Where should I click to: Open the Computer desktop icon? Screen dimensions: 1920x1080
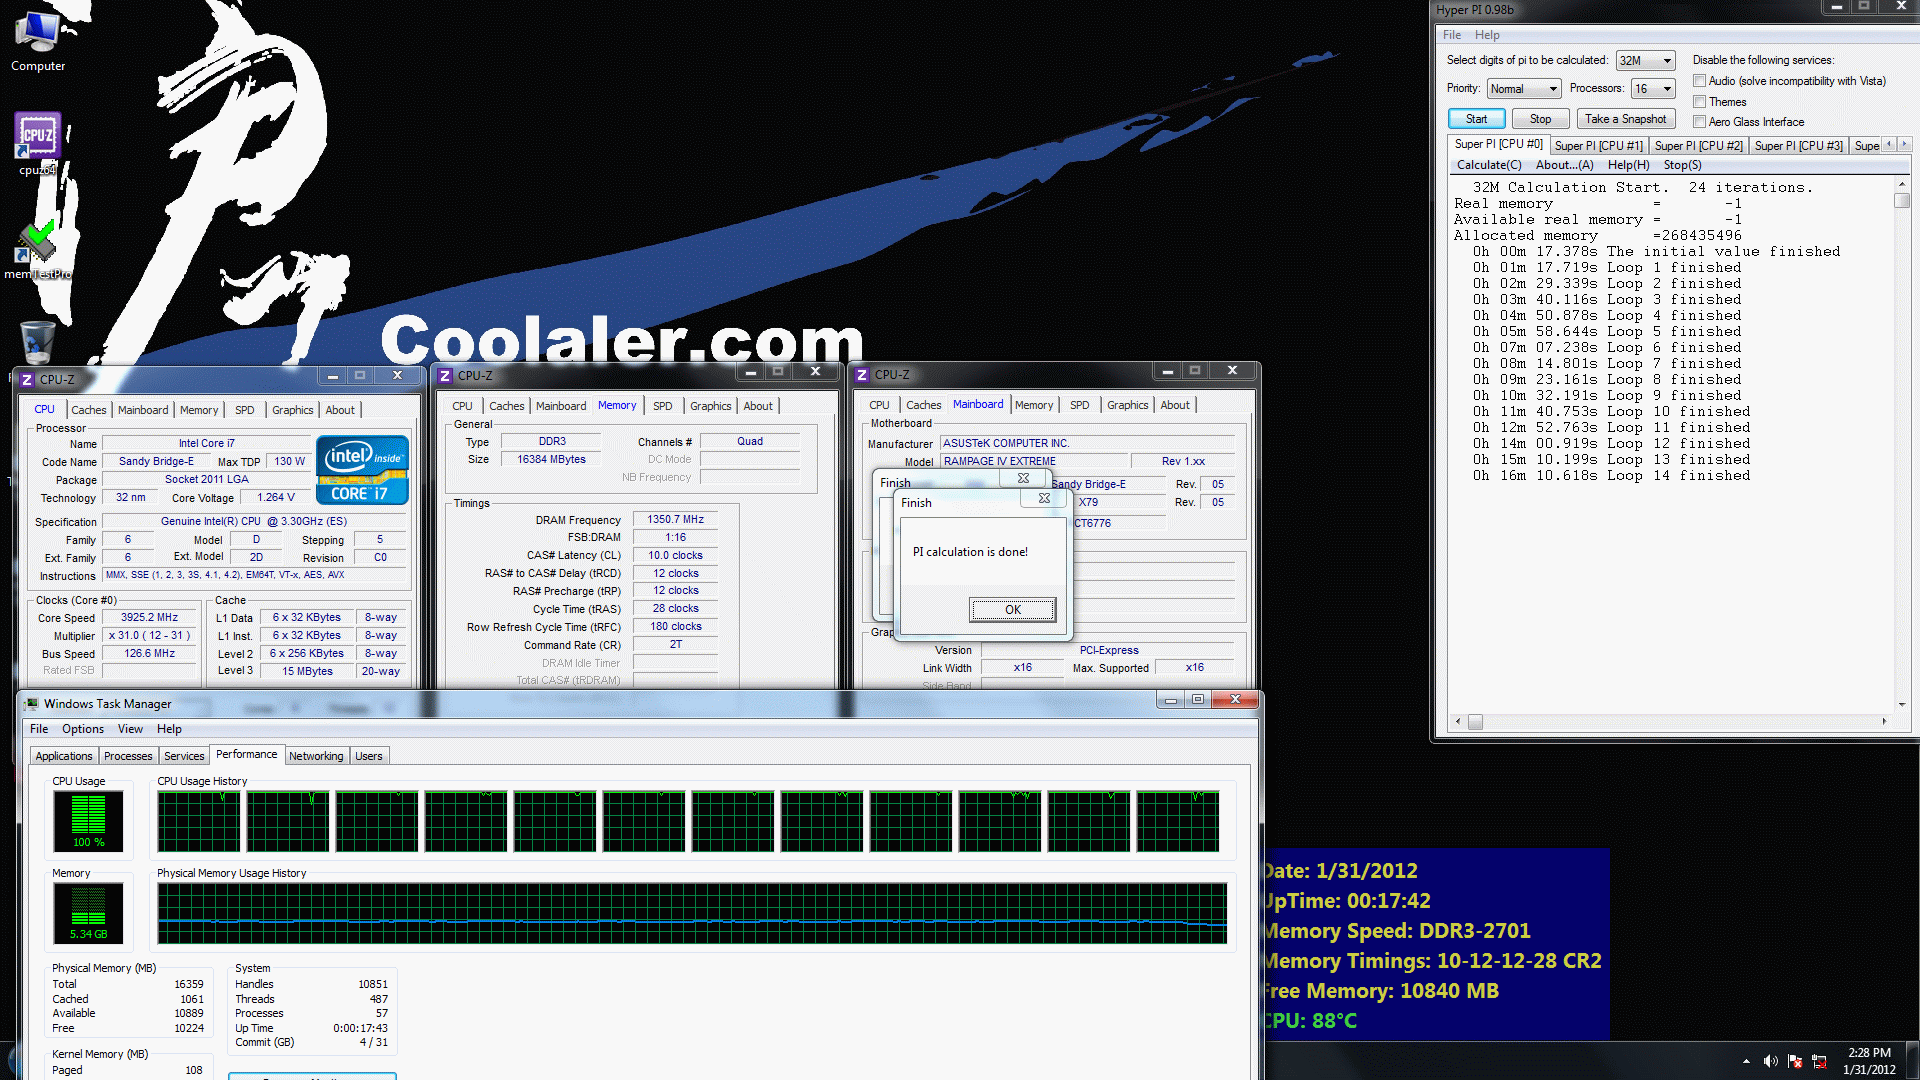pyautogui.click(x=38, y=40)
